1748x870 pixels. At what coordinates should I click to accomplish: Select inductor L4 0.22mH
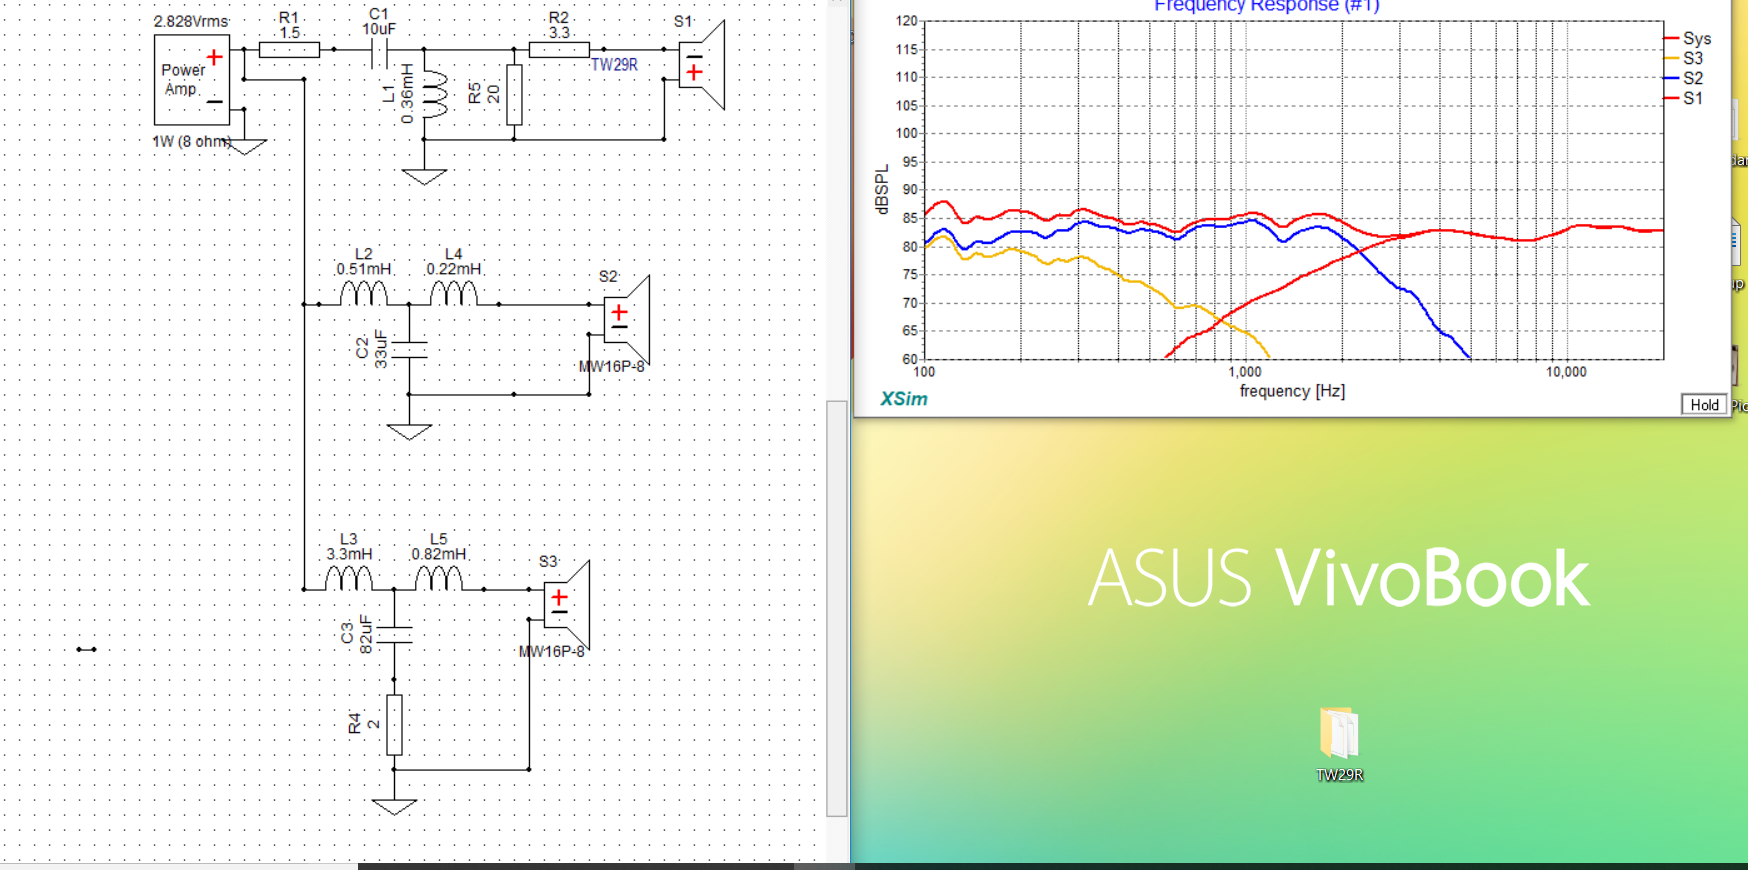pyautogui.click(x=454, y=294)
